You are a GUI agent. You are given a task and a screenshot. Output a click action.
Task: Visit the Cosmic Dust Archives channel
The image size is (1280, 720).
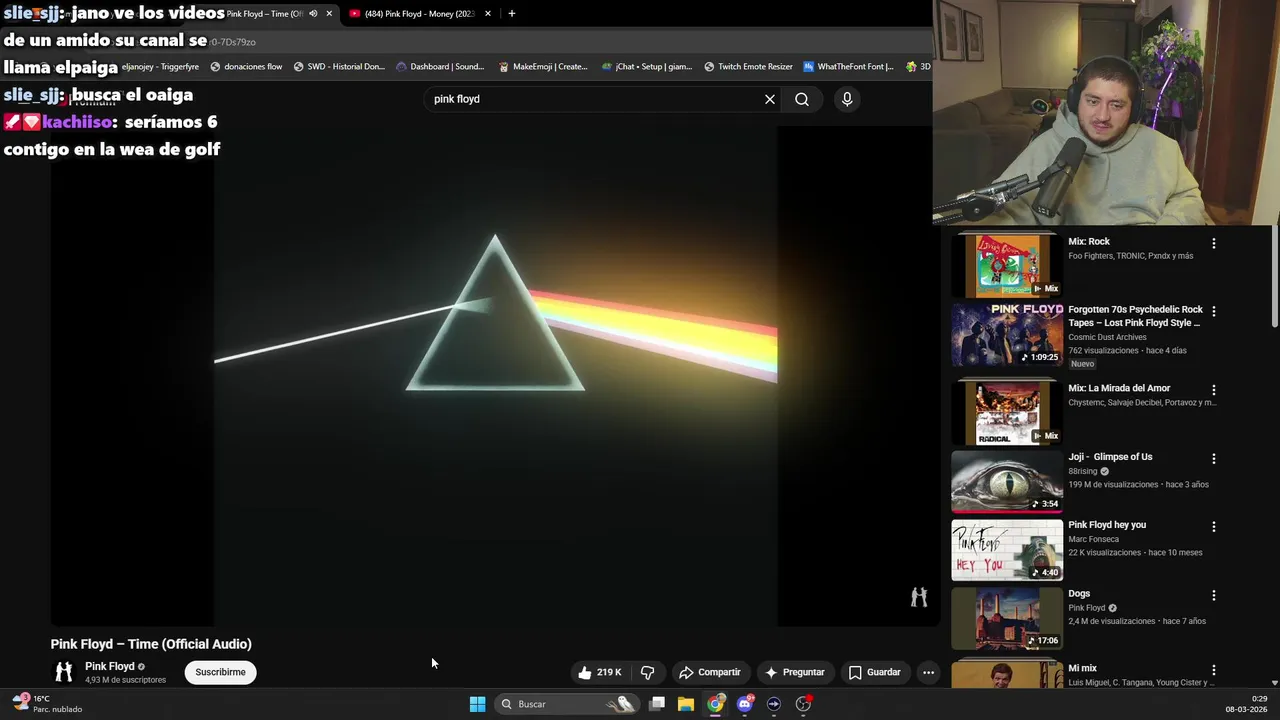(1107, 337)
